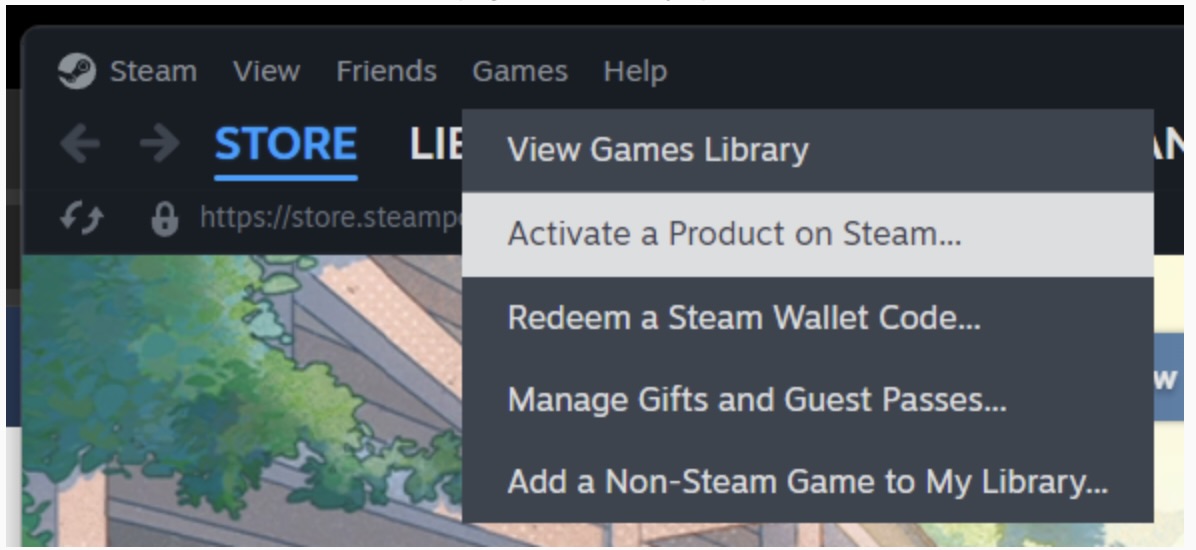
Task: Select Redeem a Steam Wallet Code
Action: coord(808,317)
